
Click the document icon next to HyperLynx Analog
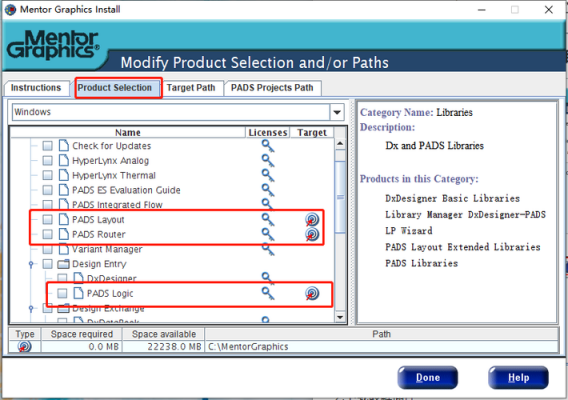(x=63, y=160)
